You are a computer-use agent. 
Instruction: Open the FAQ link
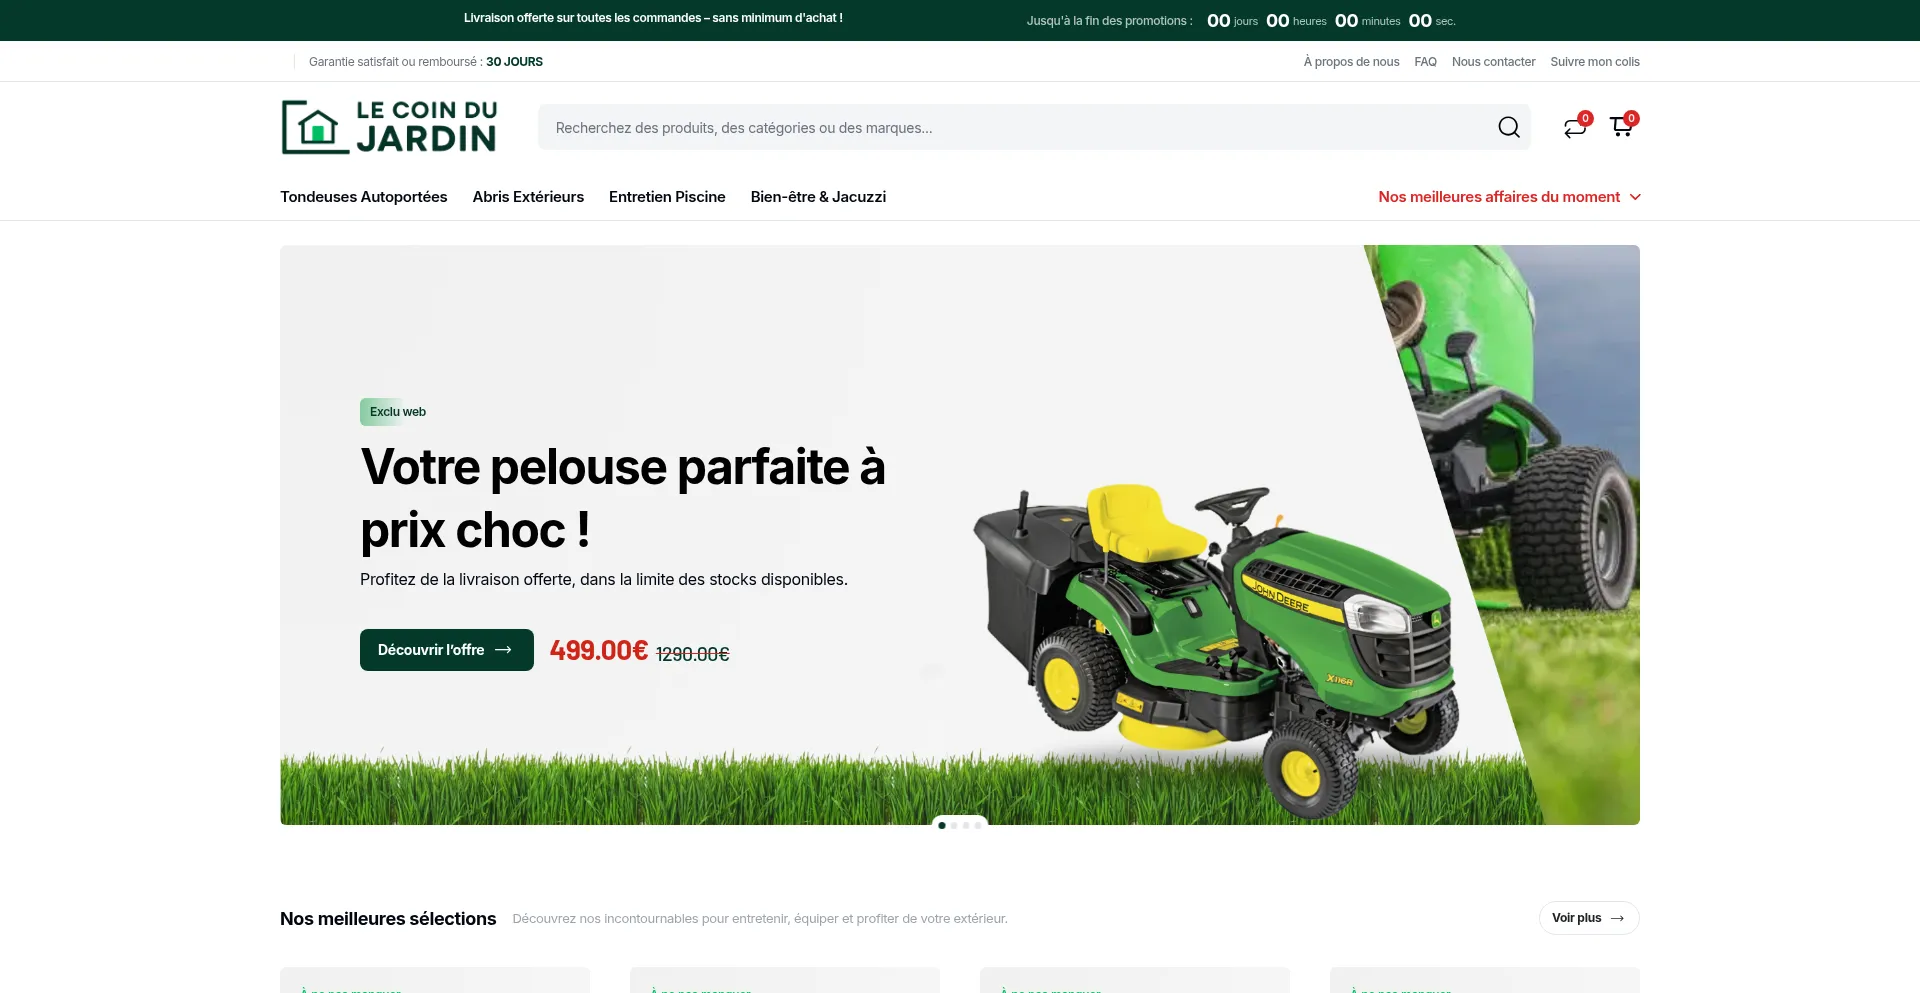1425,62
